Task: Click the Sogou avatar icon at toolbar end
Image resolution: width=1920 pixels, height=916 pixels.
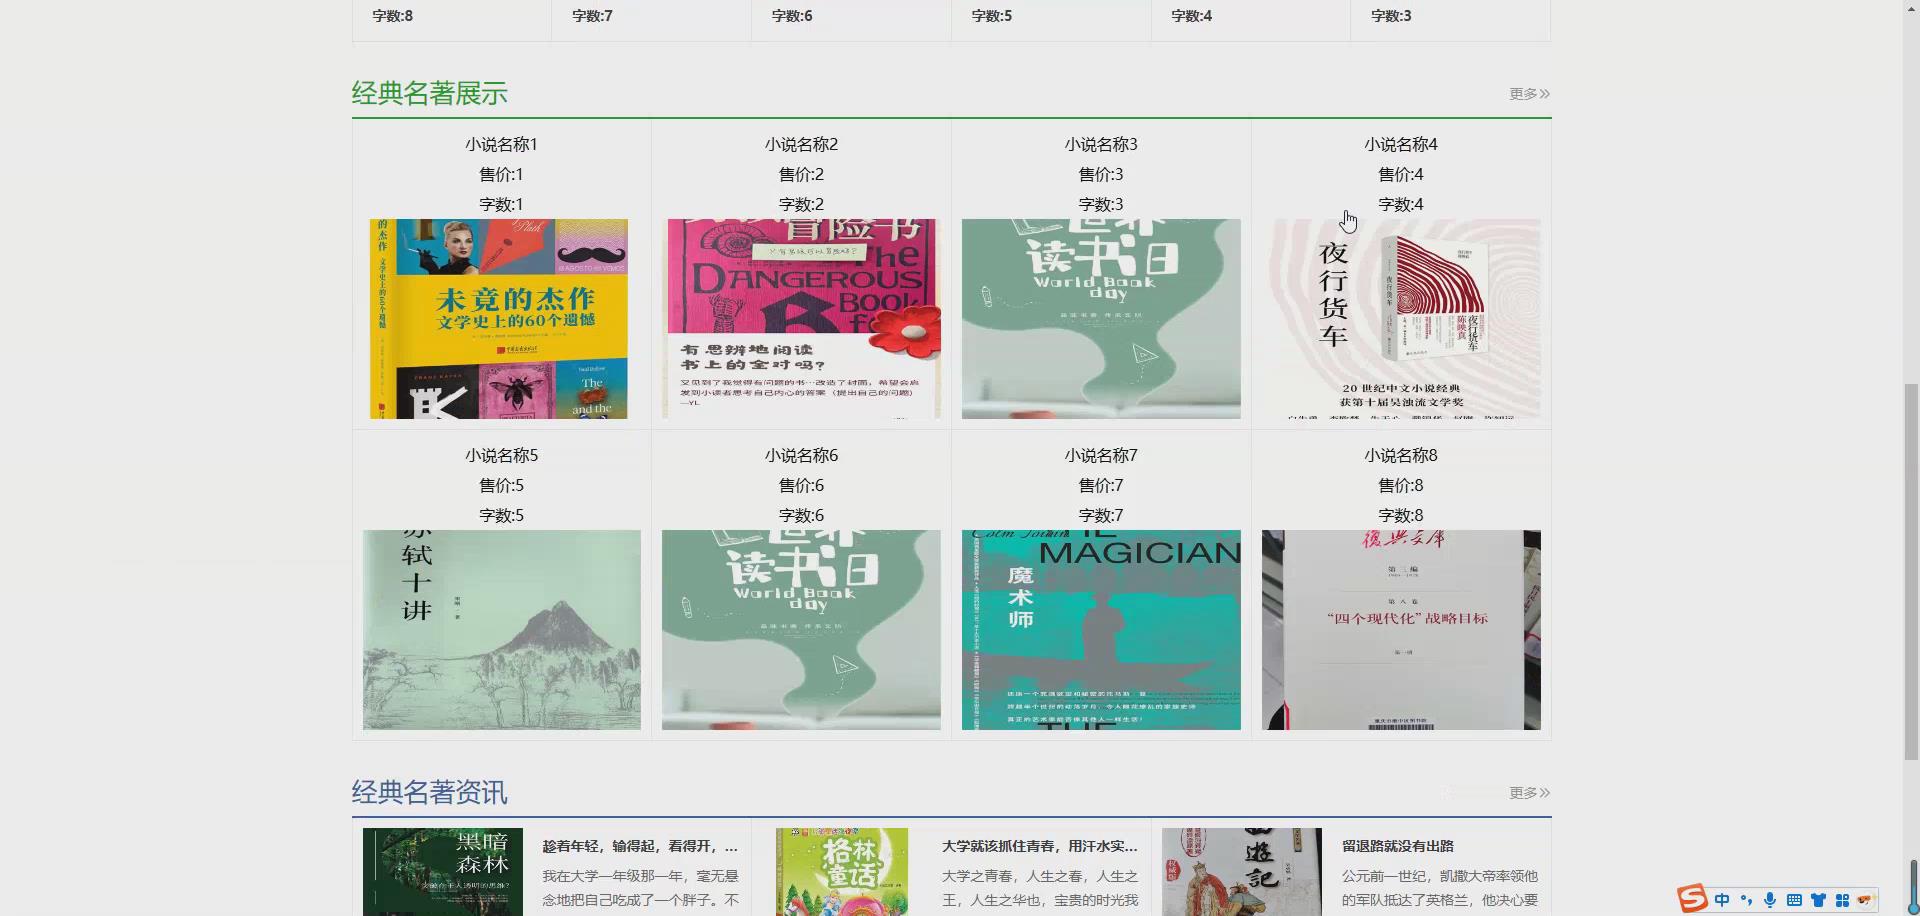Action: pyautogui.click(x=1865, y=900)
